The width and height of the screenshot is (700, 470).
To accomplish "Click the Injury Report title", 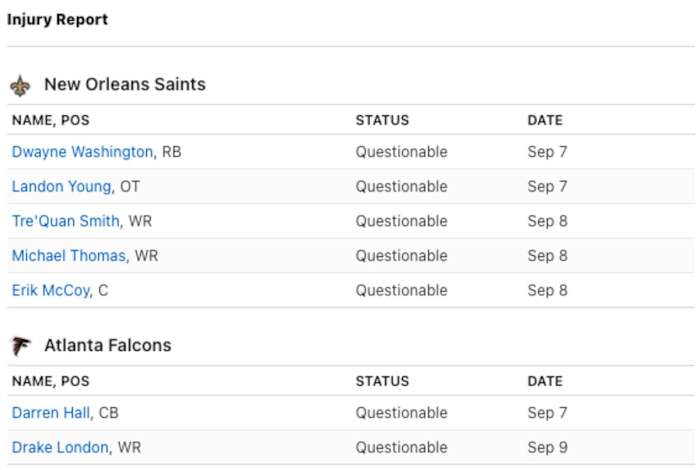I will (57, 19).
